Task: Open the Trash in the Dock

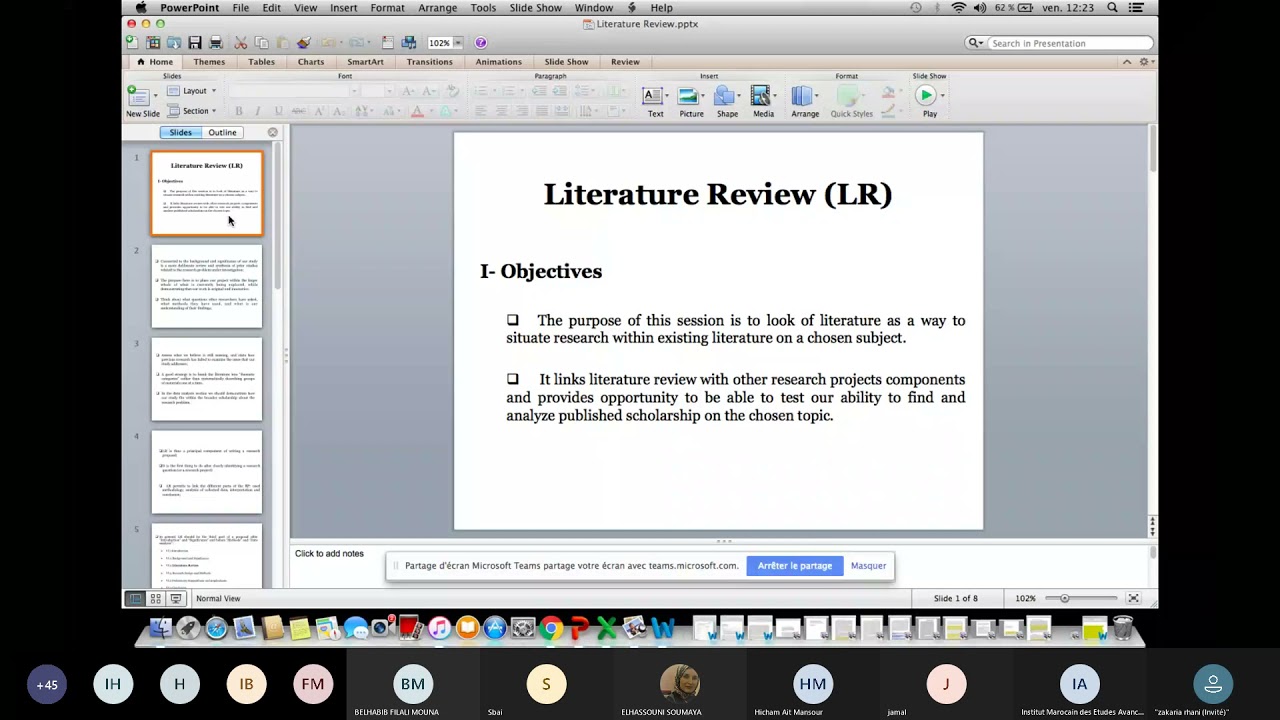Action: 1123,628
